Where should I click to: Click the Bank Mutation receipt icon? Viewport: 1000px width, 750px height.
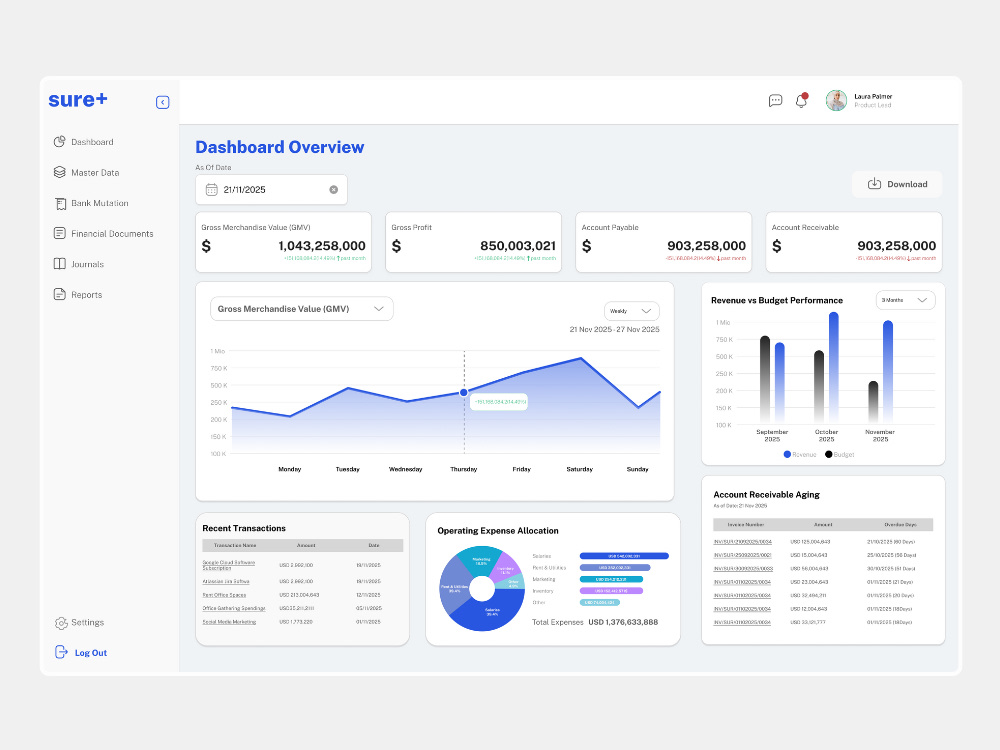[x=60, y=203]
